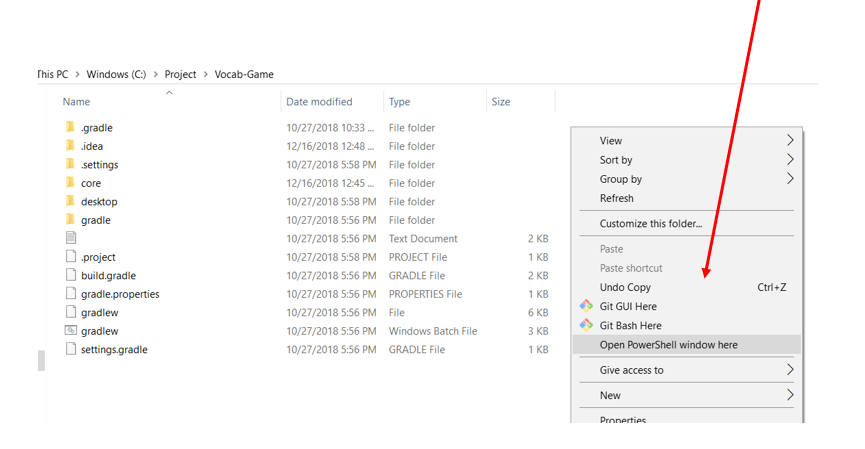Open the dropdown chevron after This PC
The height and width of the screenshot is (449, 865).
(77, 74)
